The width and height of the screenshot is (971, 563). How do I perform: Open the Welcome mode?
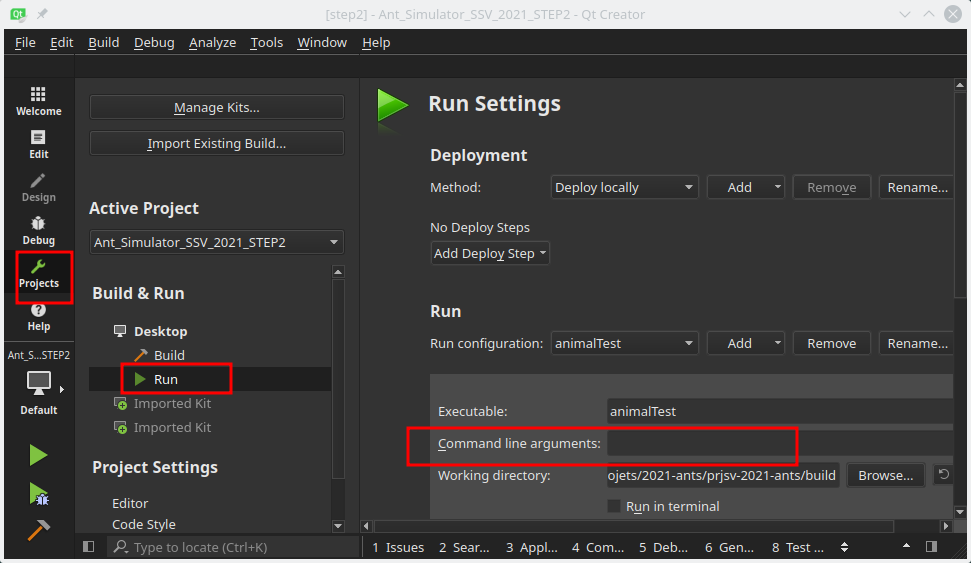(38, 102)
